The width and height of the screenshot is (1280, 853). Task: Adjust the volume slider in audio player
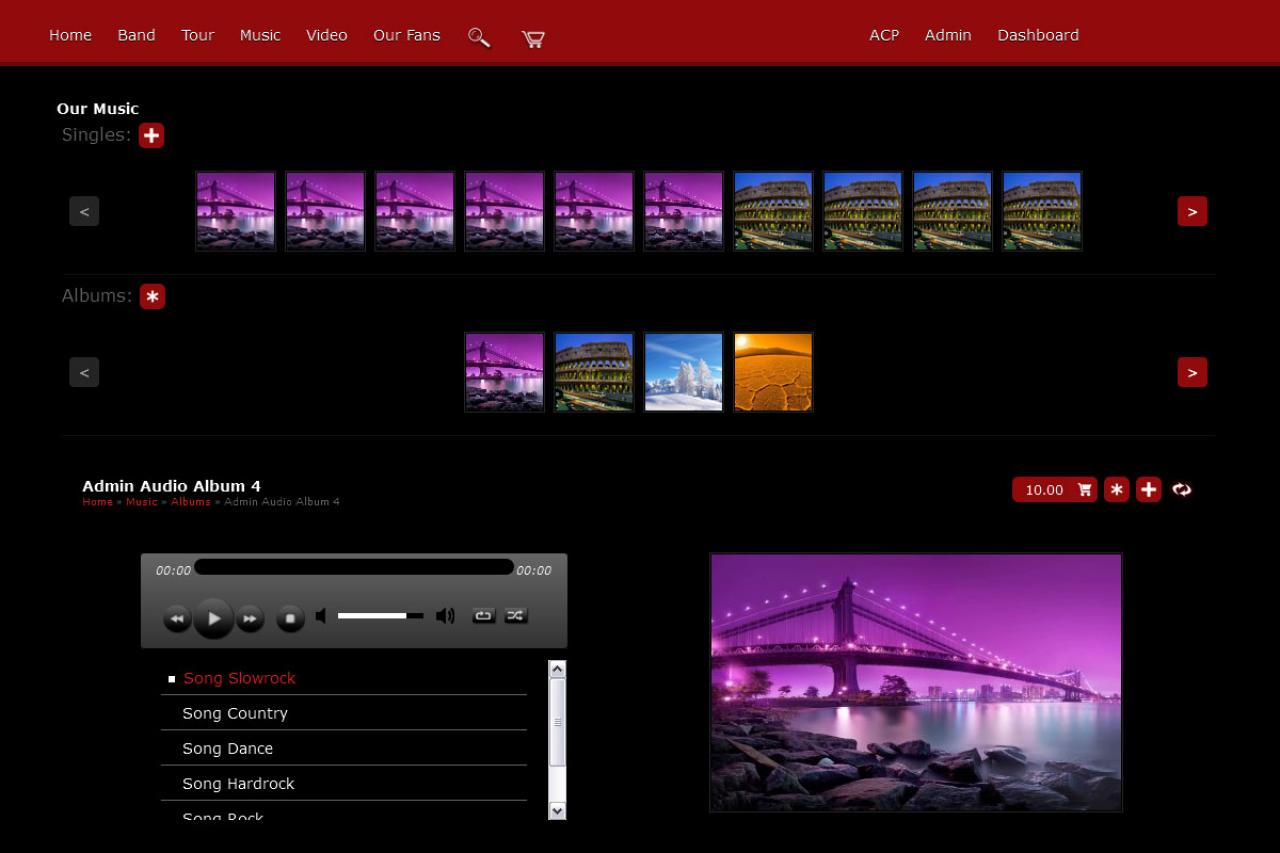coord(380,616)
